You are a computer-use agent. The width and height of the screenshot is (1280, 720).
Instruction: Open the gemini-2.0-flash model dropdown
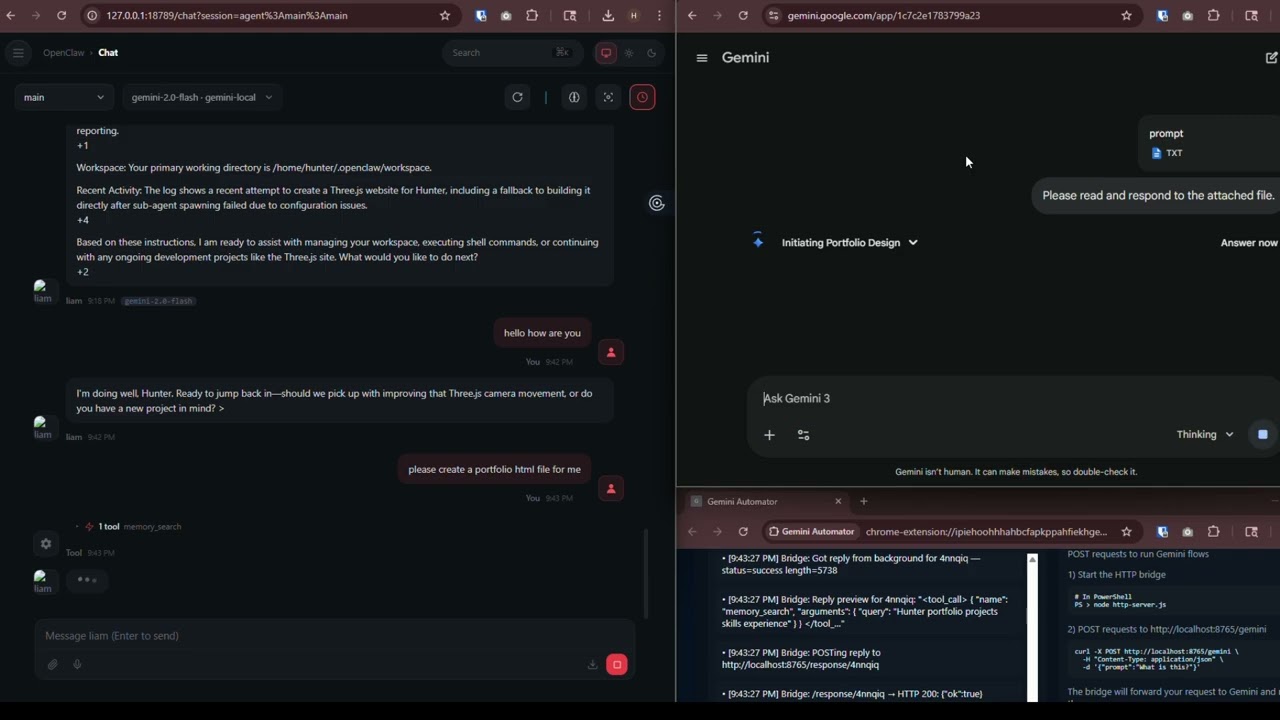click(202, 97)
